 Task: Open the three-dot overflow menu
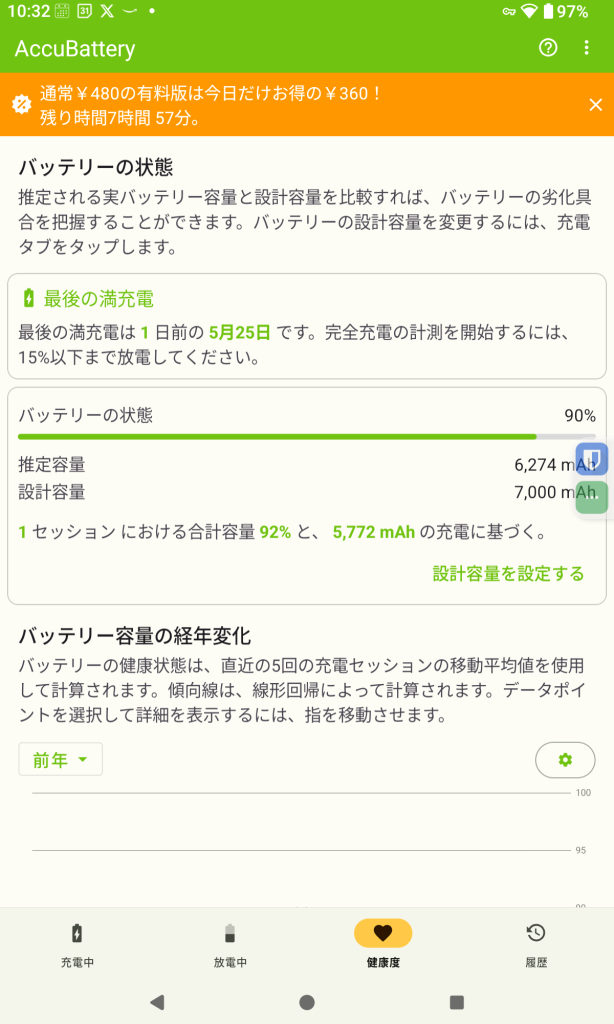point(587,48)
